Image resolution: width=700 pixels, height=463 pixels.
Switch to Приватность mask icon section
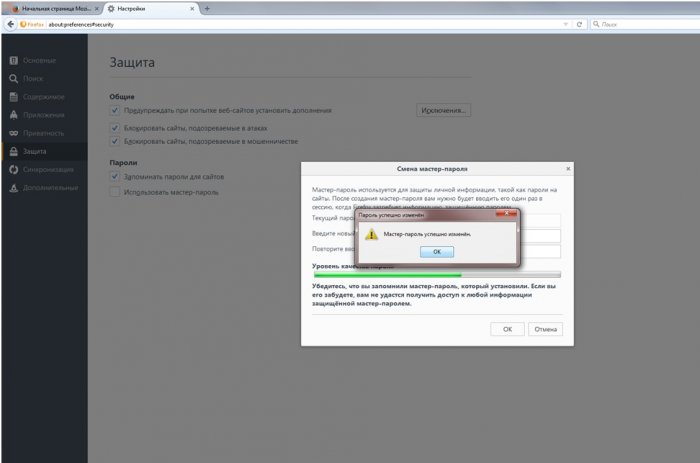[x=42, y=133]
